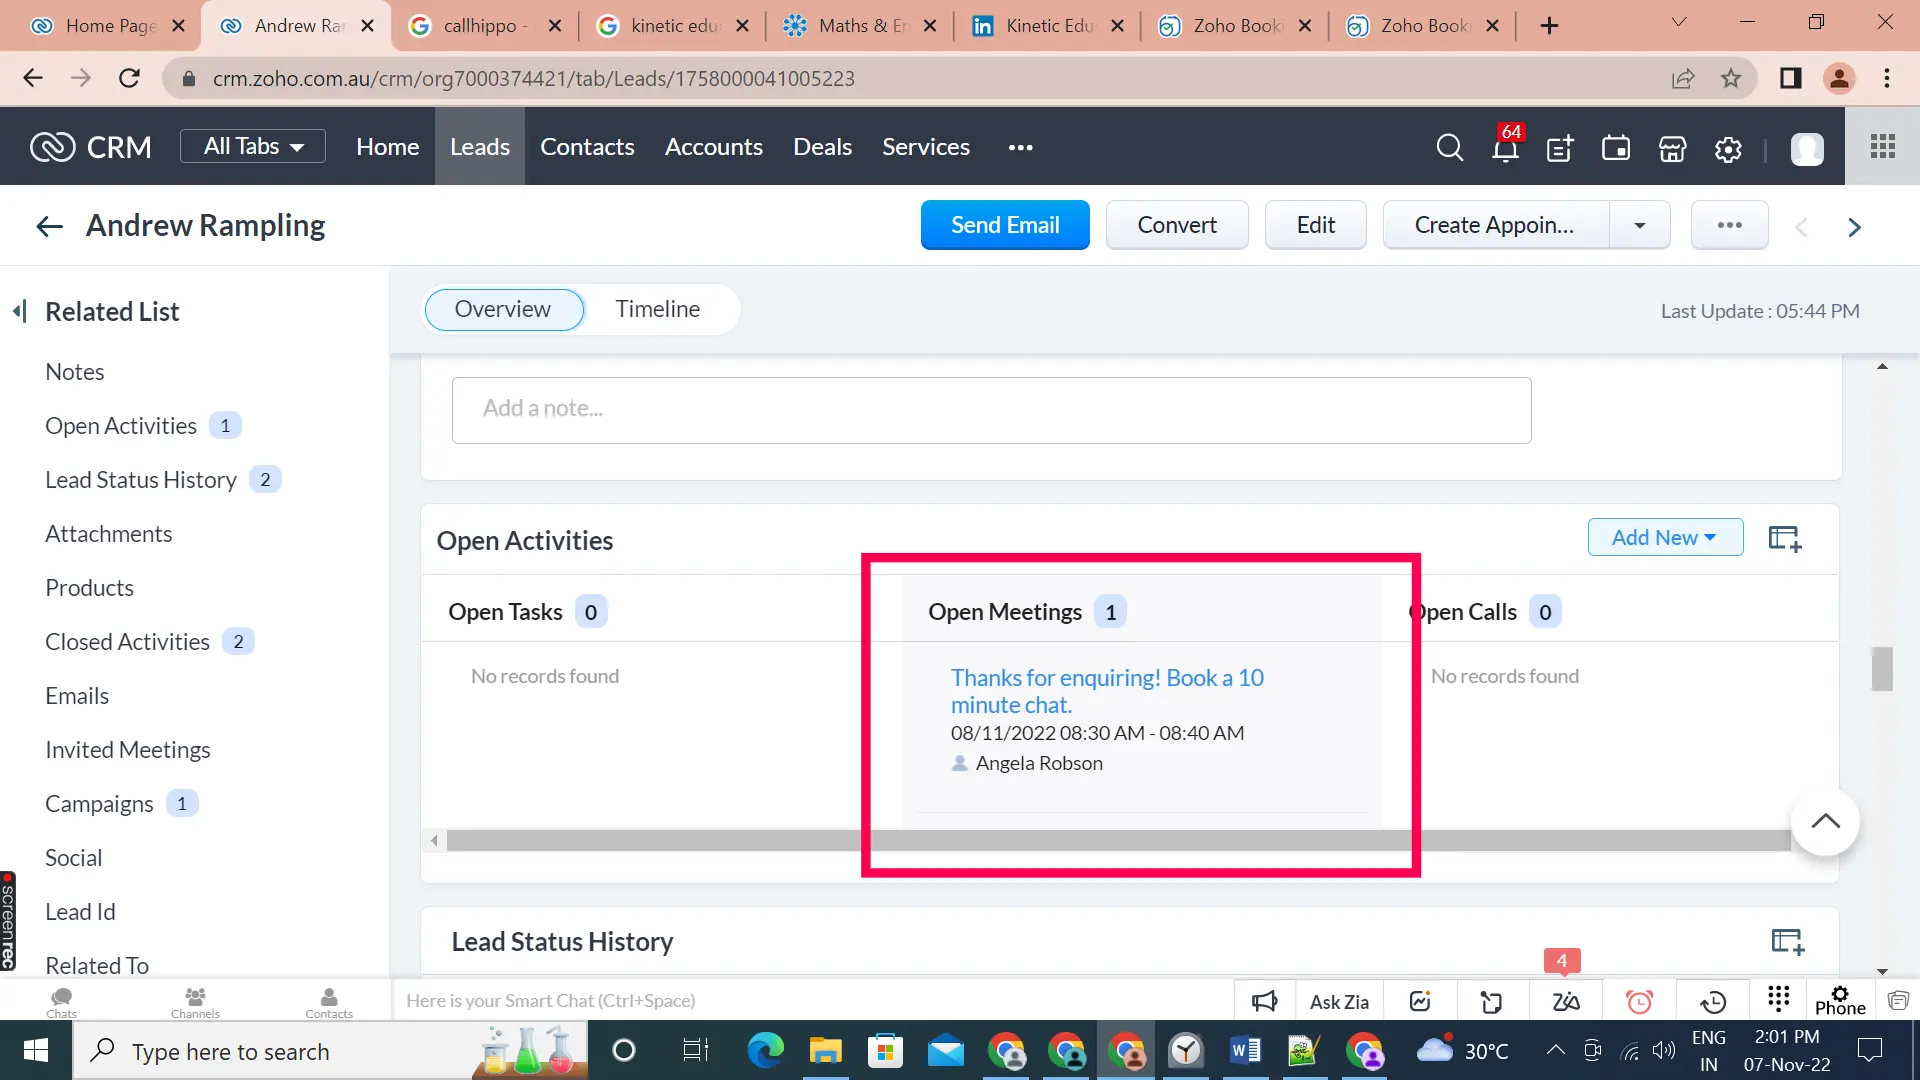
Task: Click the Add a note field
Action: point(990,409)
